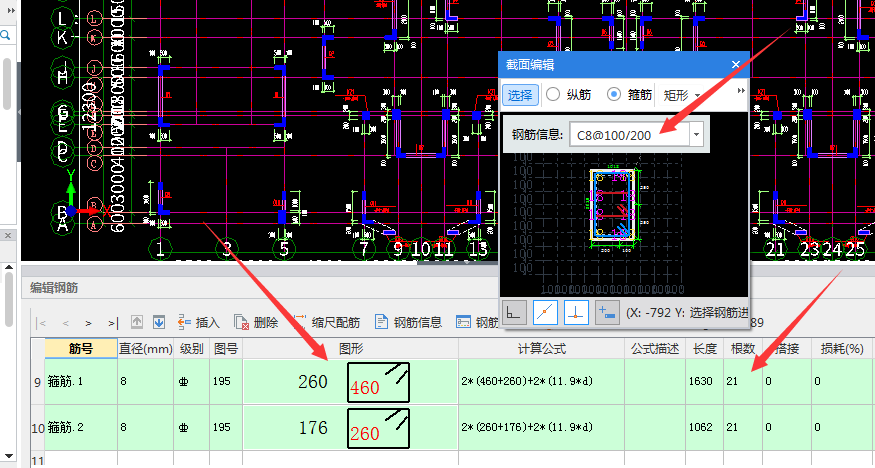Click grid axis bubble 21 in drawing

775,249
